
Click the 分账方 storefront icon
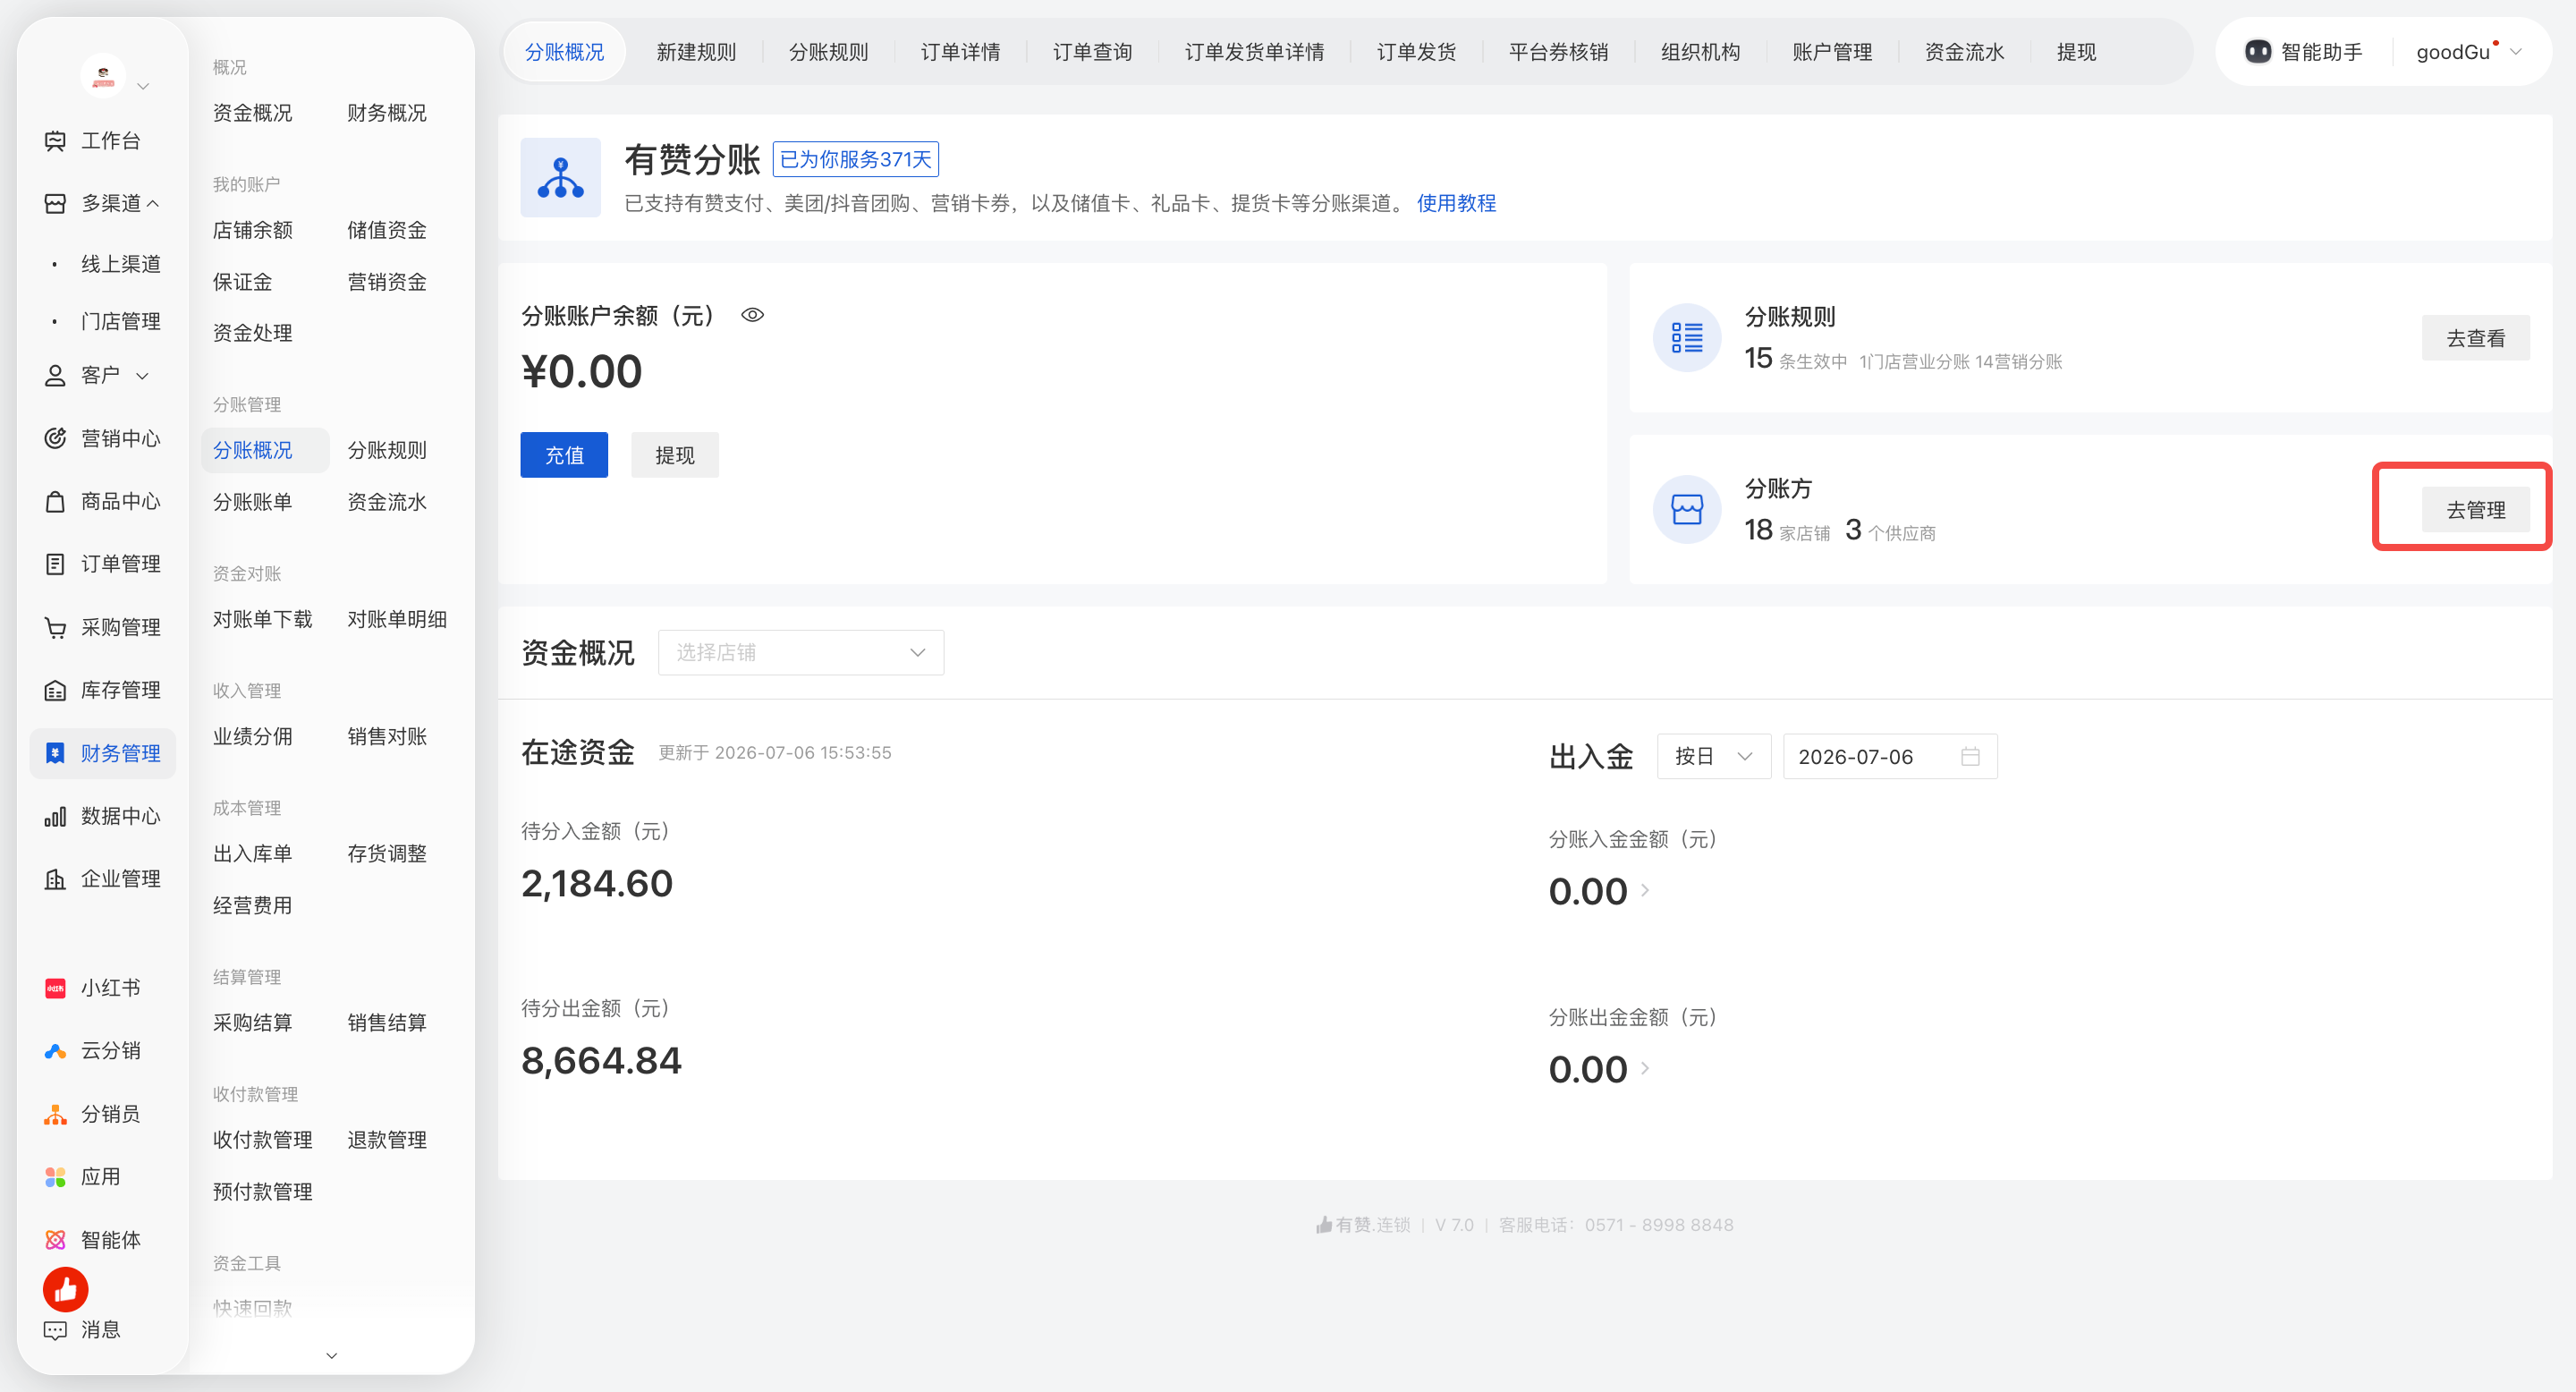click(1687, 510)
